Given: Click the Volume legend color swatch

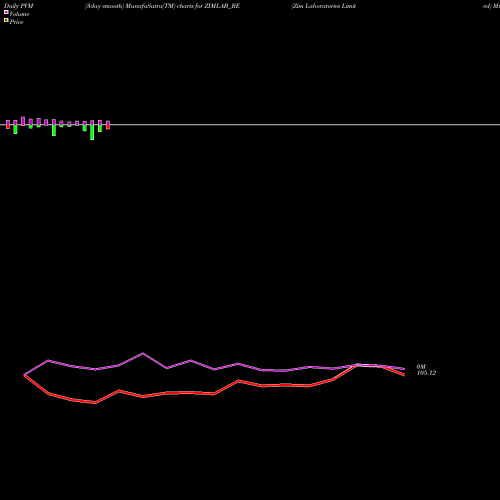Looking at the screenshot, I should [6, 13].
